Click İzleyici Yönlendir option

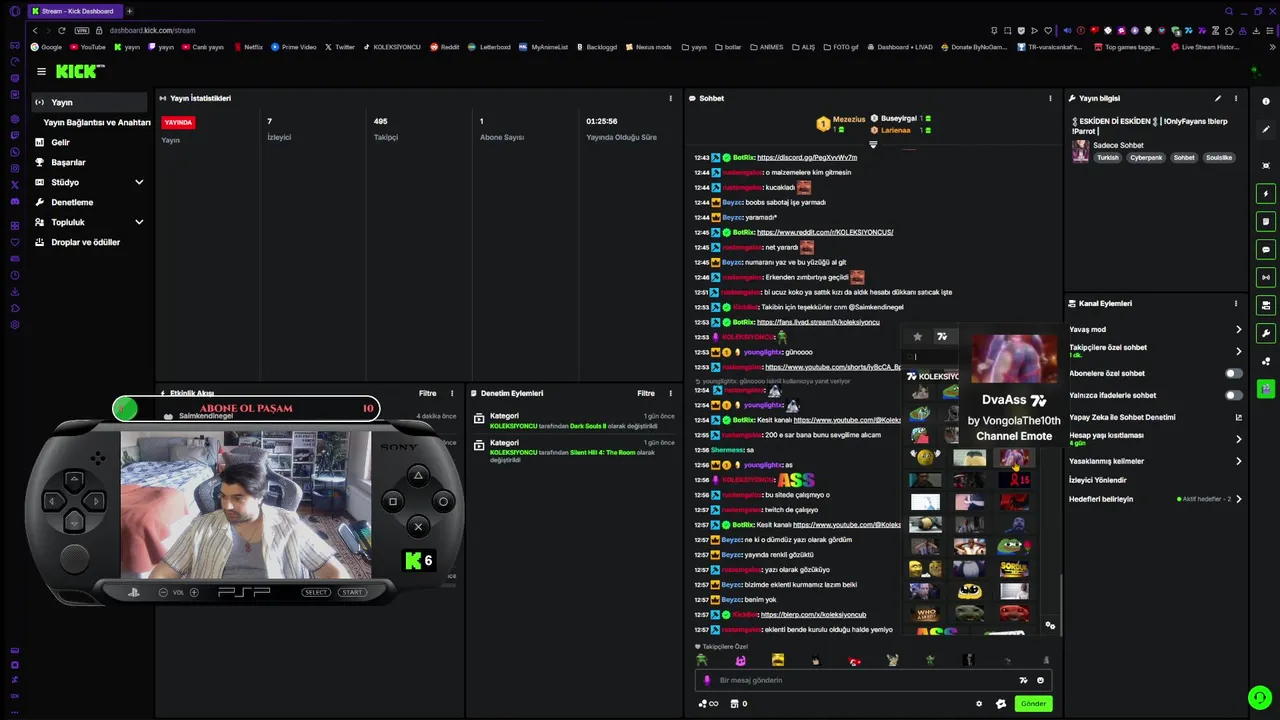pos(1097,480)
